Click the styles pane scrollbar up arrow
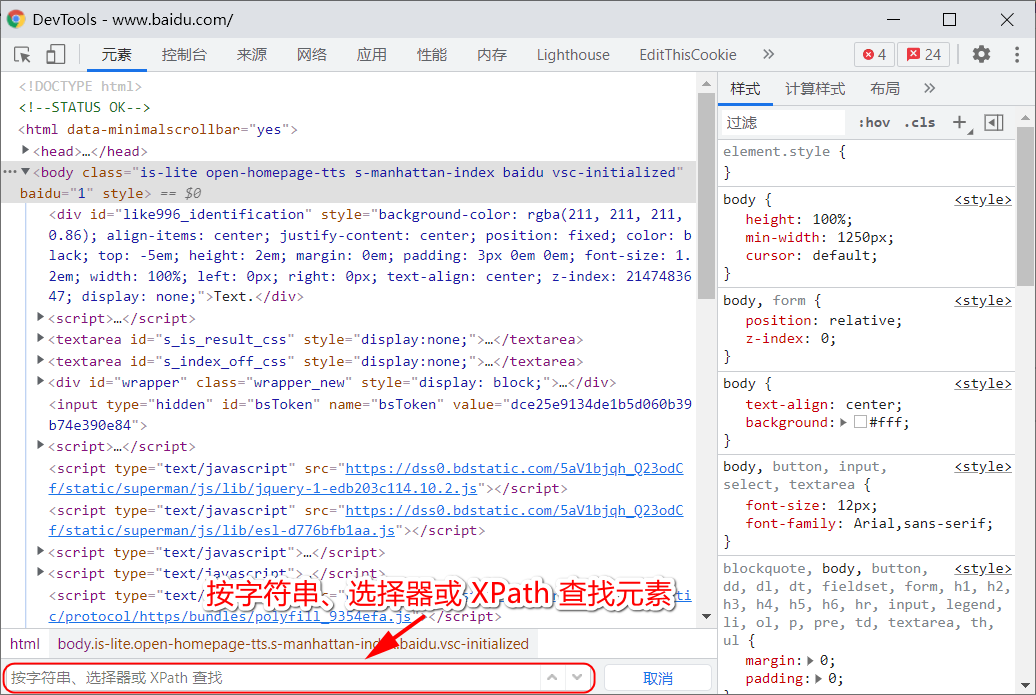 [1025, 118]
